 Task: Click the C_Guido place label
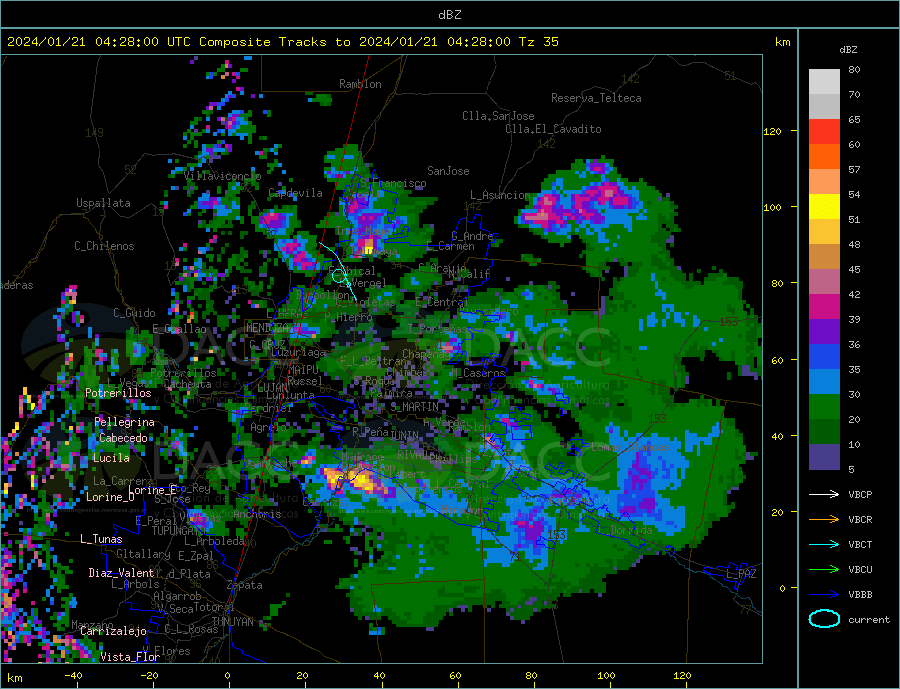tap(134, 313)
